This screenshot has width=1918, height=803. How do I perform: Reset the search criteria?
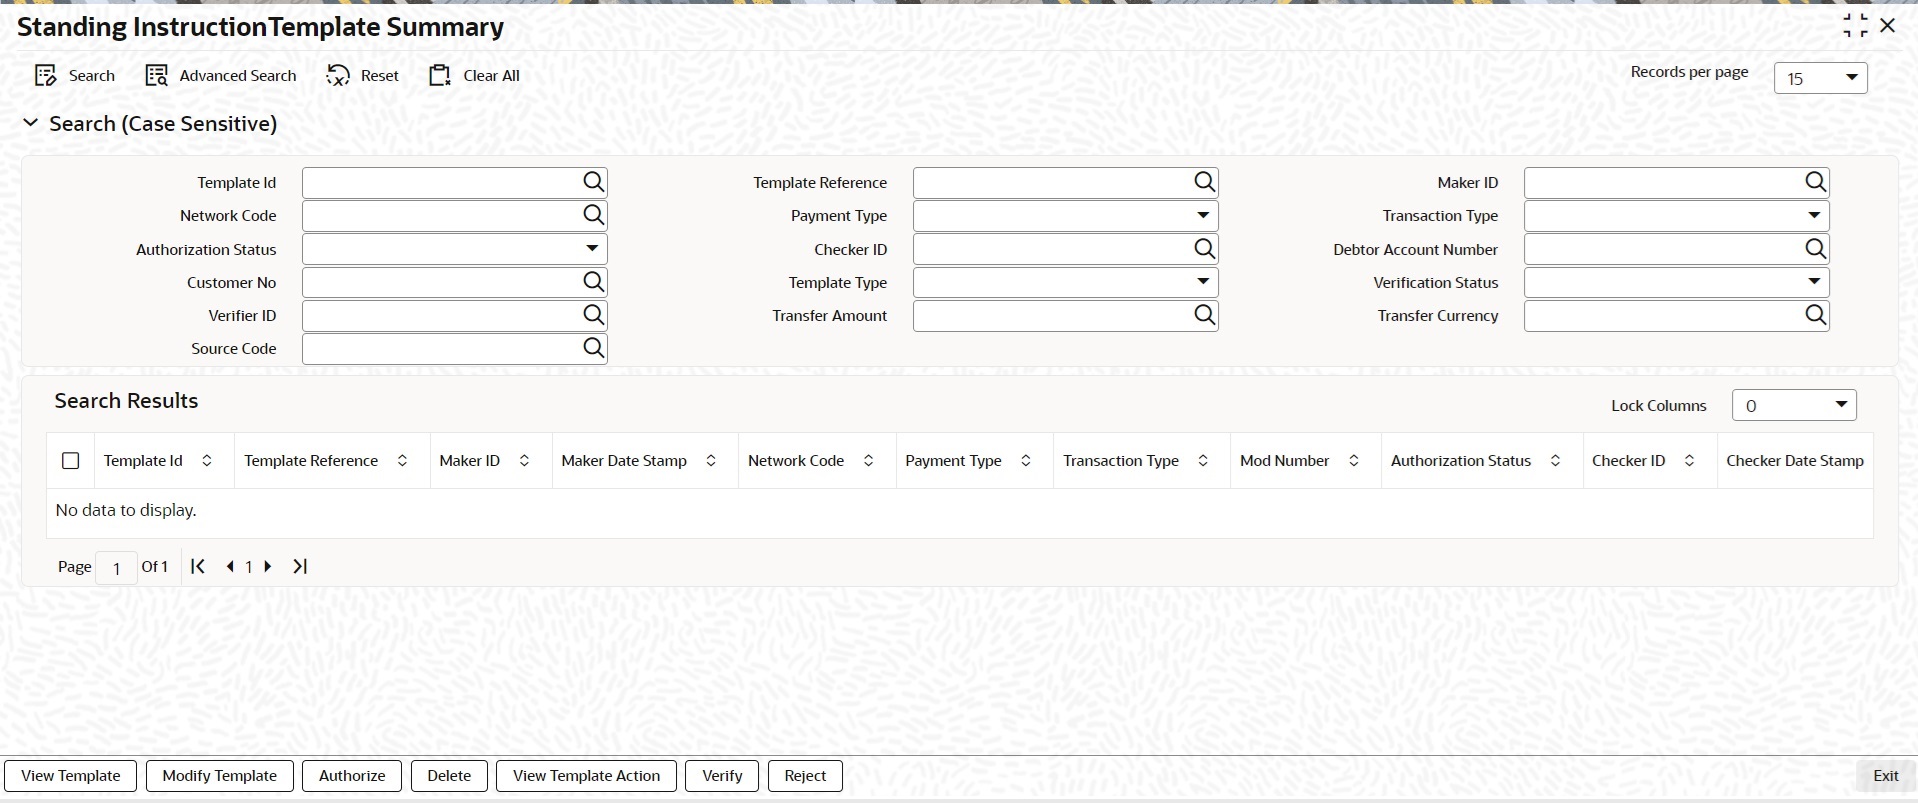(x=362, y=76)
